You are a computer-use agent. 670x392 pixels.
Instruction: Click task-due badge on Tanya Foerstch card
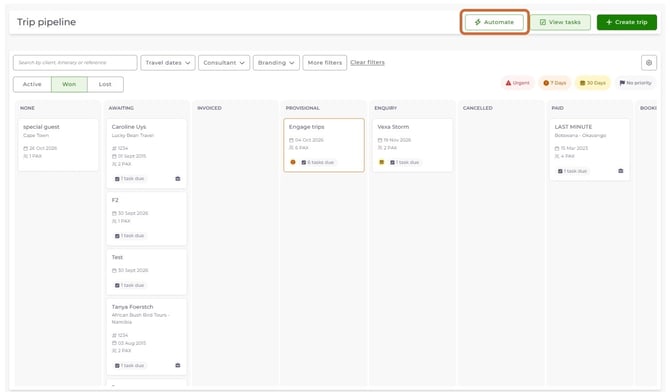point(129,365)
